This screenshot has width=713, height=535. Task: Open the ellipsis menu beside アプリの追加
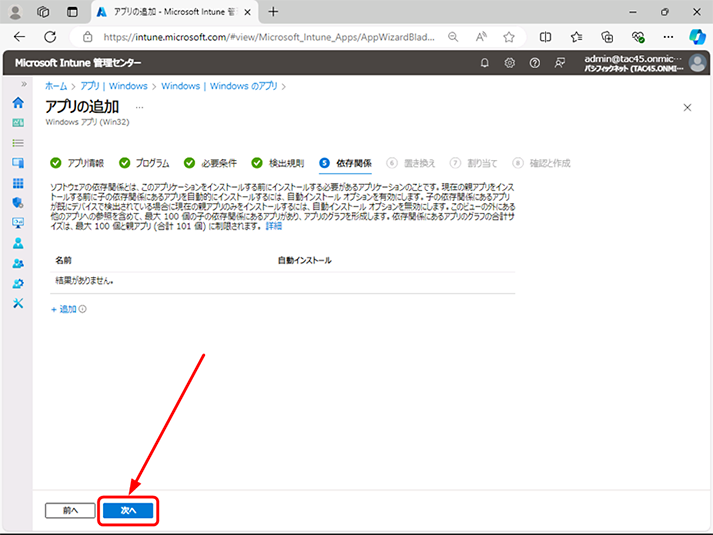[139, 108]
